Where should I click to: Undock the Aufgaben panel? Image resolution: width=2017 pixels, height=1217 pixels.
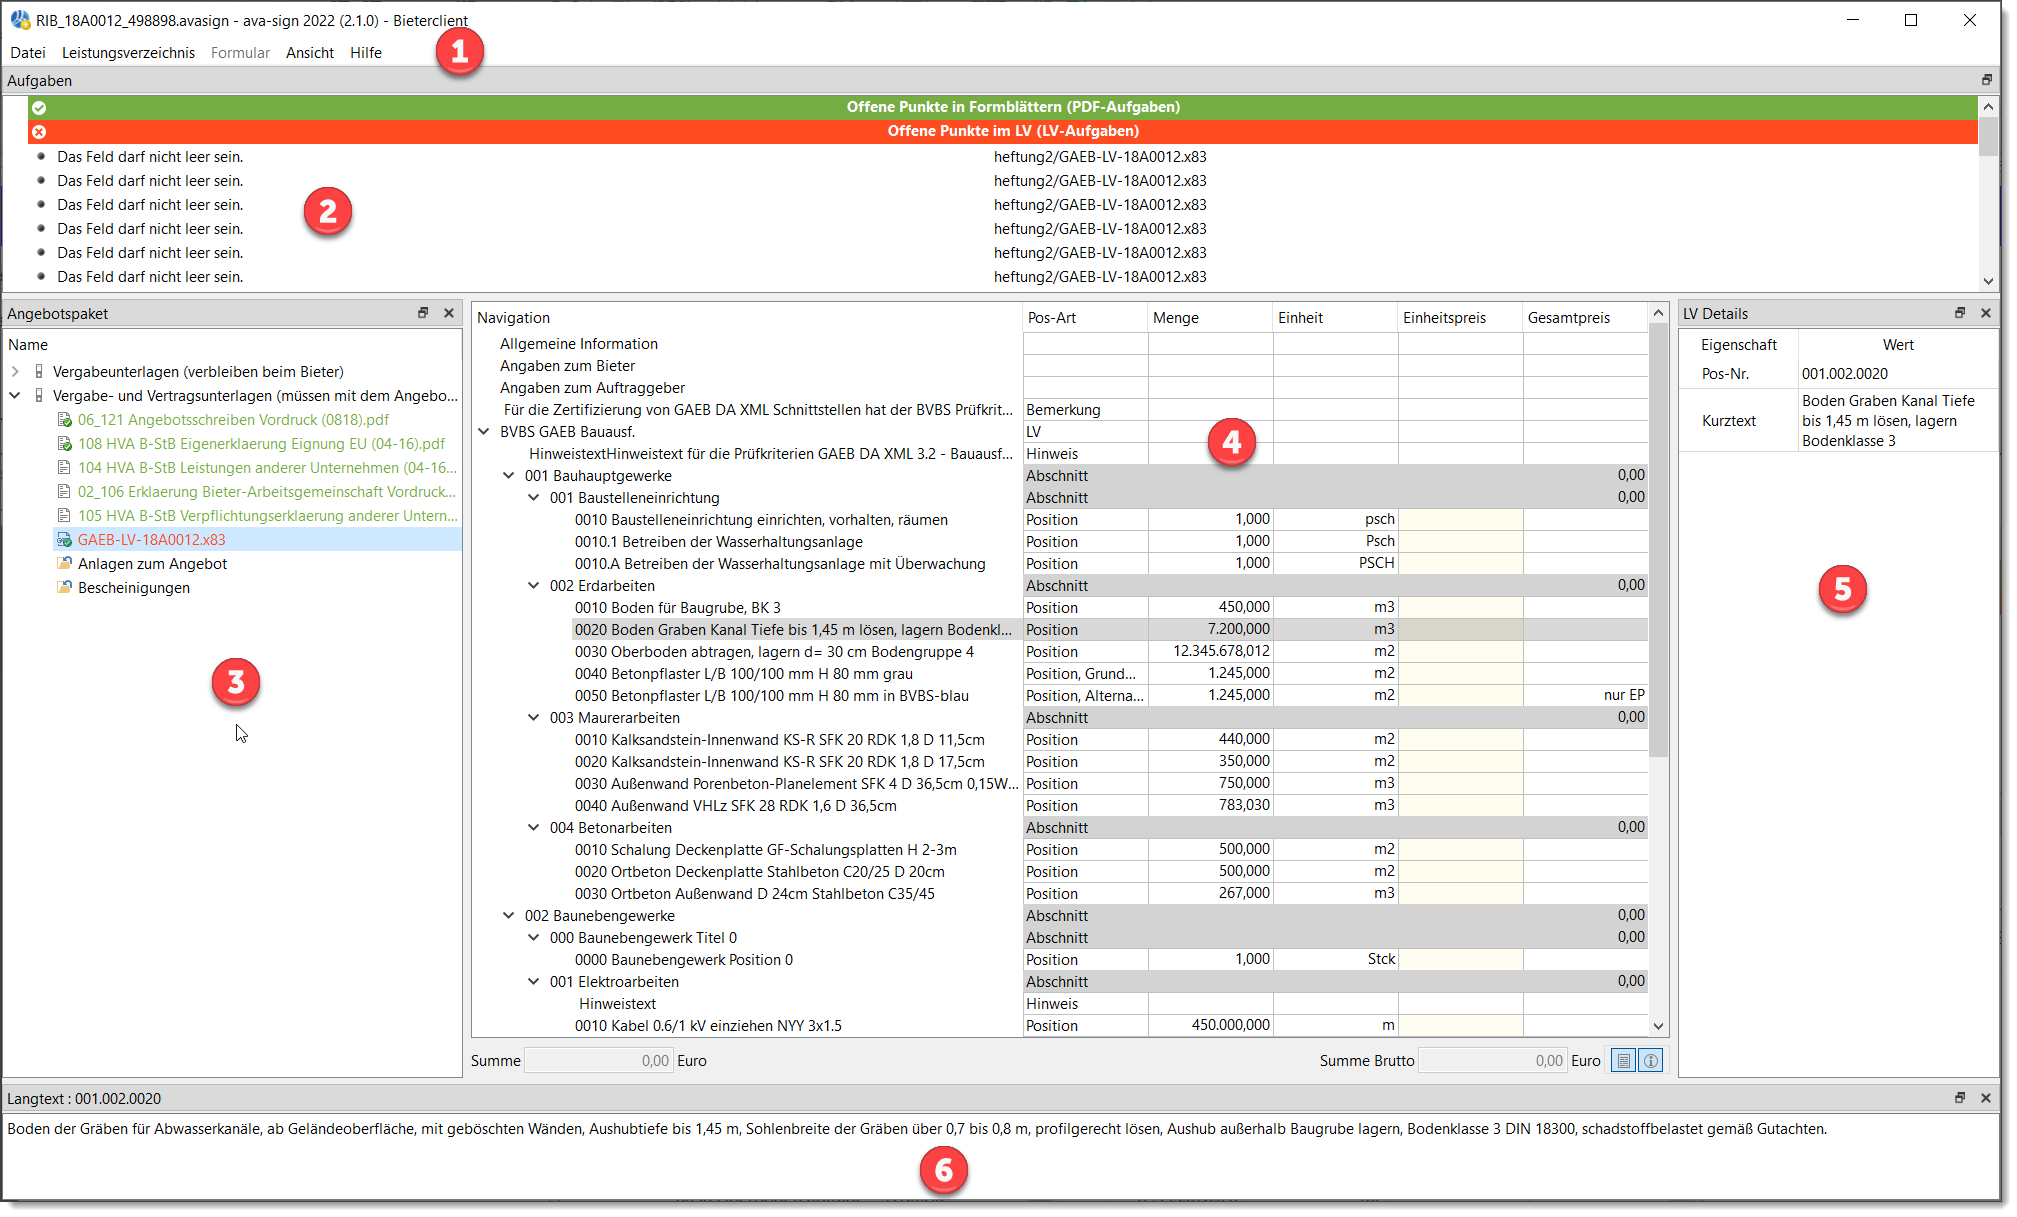click(1987, 80)
